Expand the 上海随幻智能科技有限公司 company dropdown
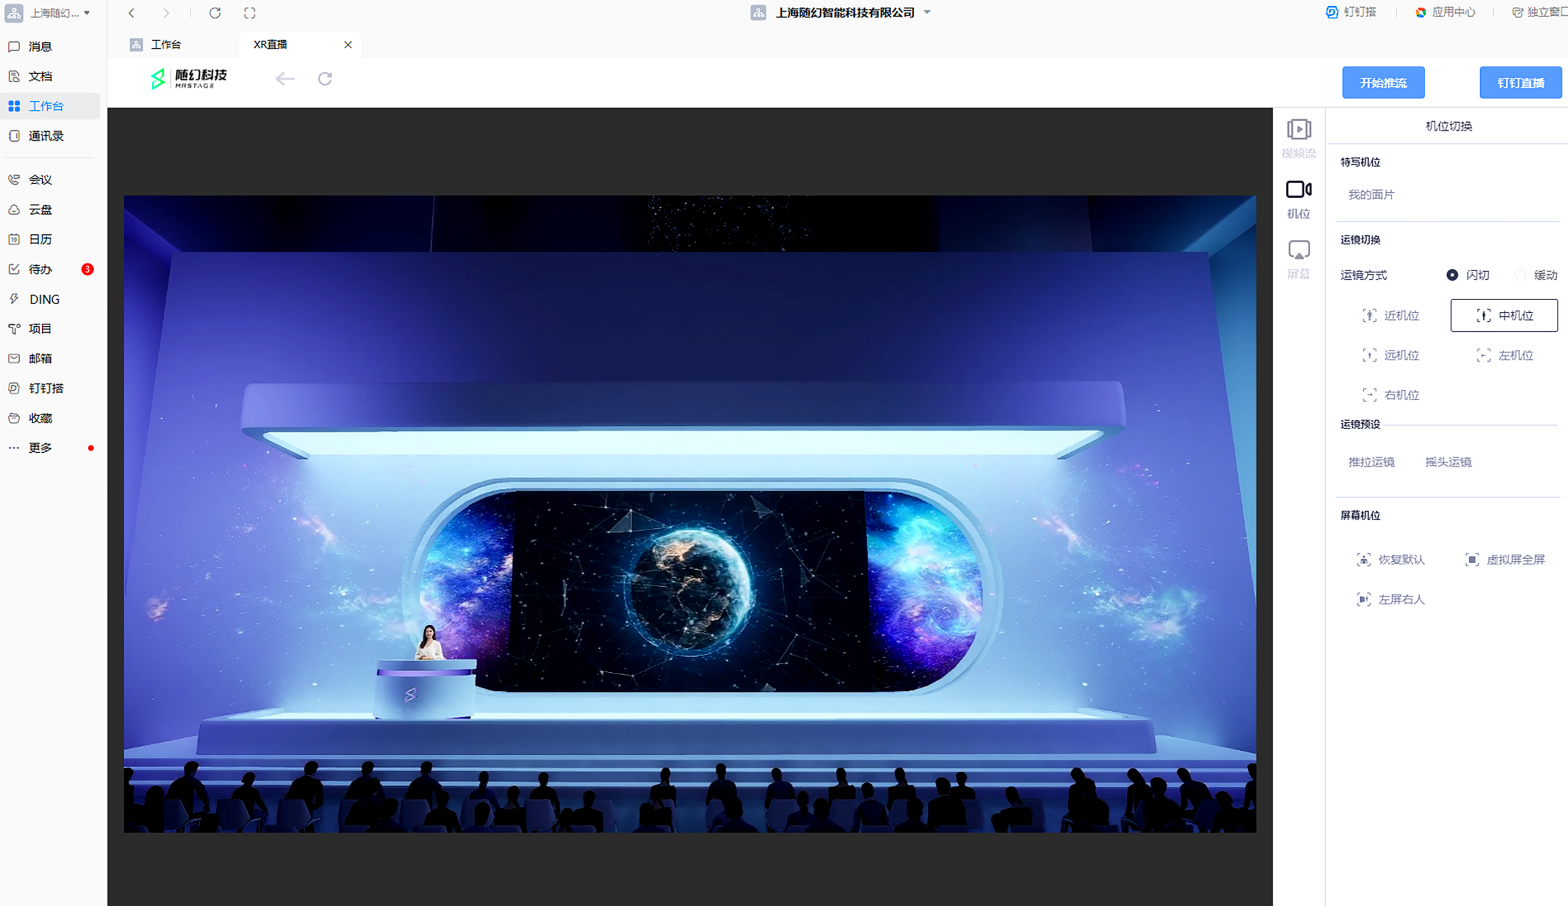Image resolution: width=1568 pixels, height=906 pixels. pos(927,13)
